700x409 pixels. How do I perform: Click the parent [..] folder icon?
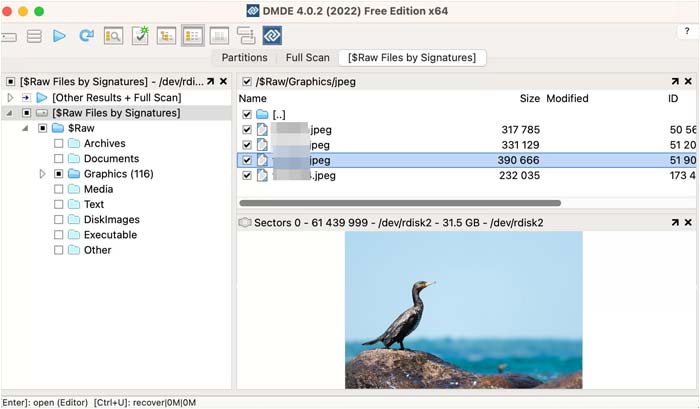pos(262,114)
